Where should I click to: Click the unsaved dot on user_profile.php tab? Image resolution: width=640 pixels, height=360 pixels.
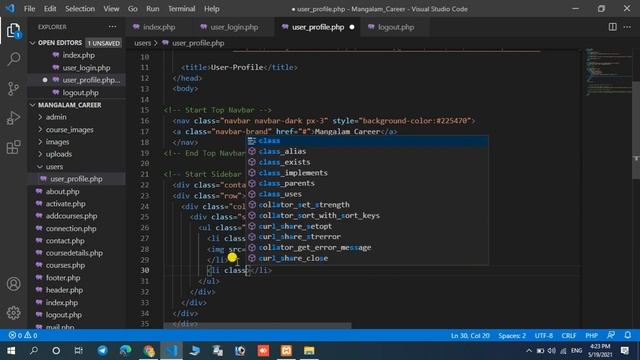pyautogui.click(x=352, y=27)
